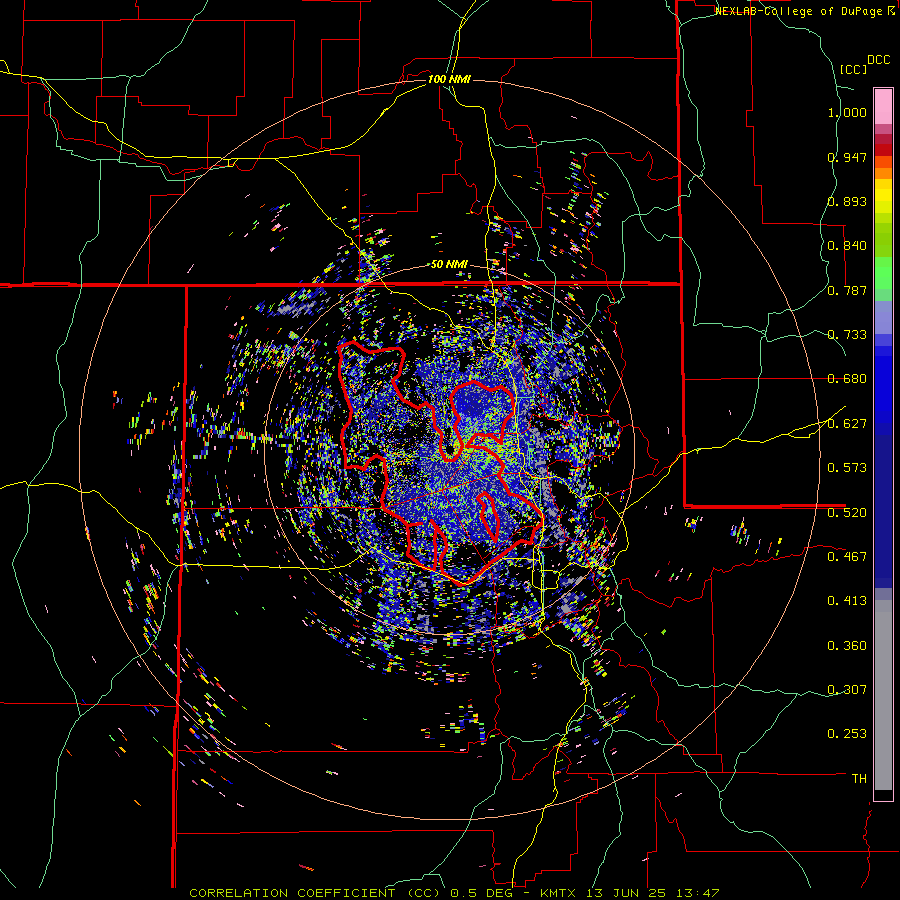
Task: Select the 0.520 legend value
Action: pyautogui.click(x=847, y=512)
